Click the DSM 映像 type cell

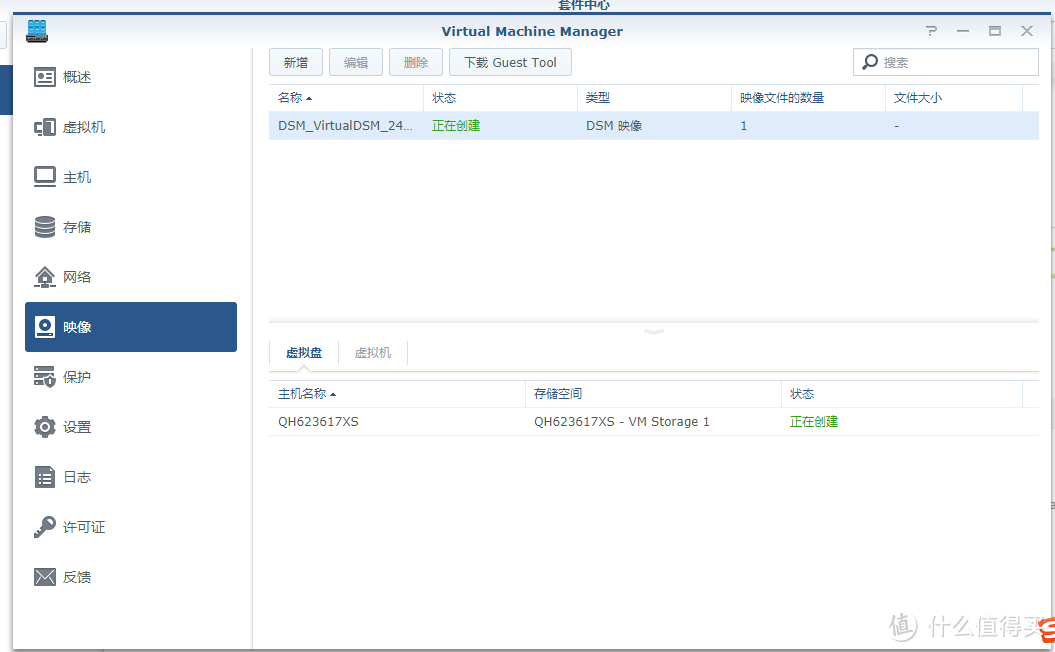[614, 126]
